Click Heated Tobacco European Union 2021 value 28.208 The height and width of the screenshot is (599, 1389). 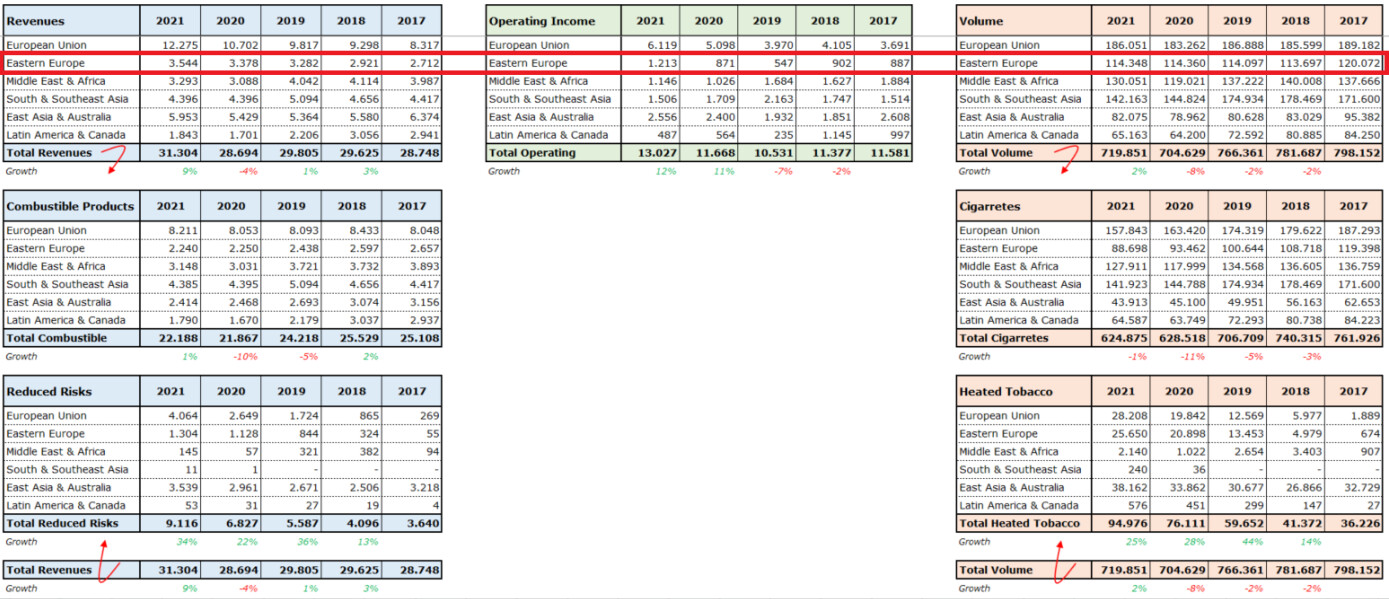pos(1127,416)
